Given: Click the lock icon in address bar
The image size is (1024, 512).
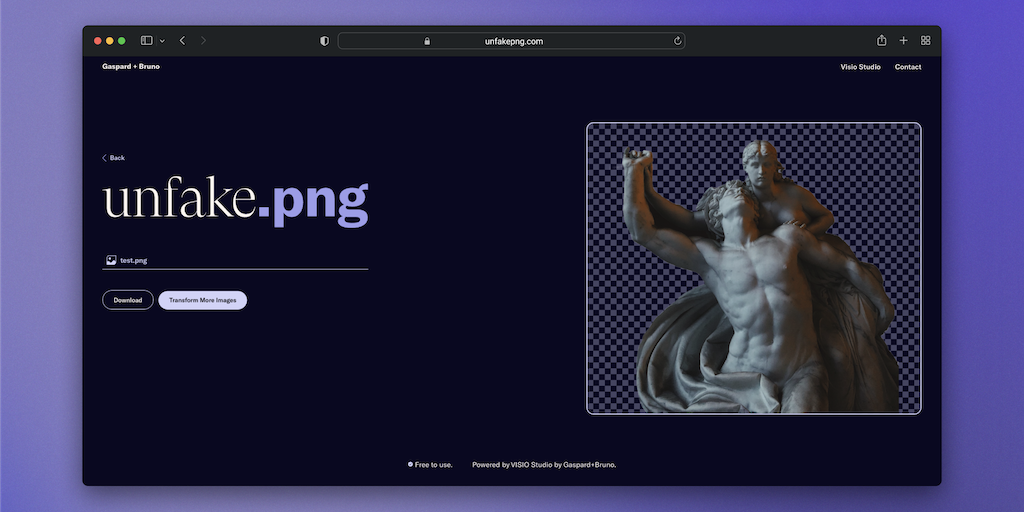Looking at the screenshot, I should [x=427, y=41].
